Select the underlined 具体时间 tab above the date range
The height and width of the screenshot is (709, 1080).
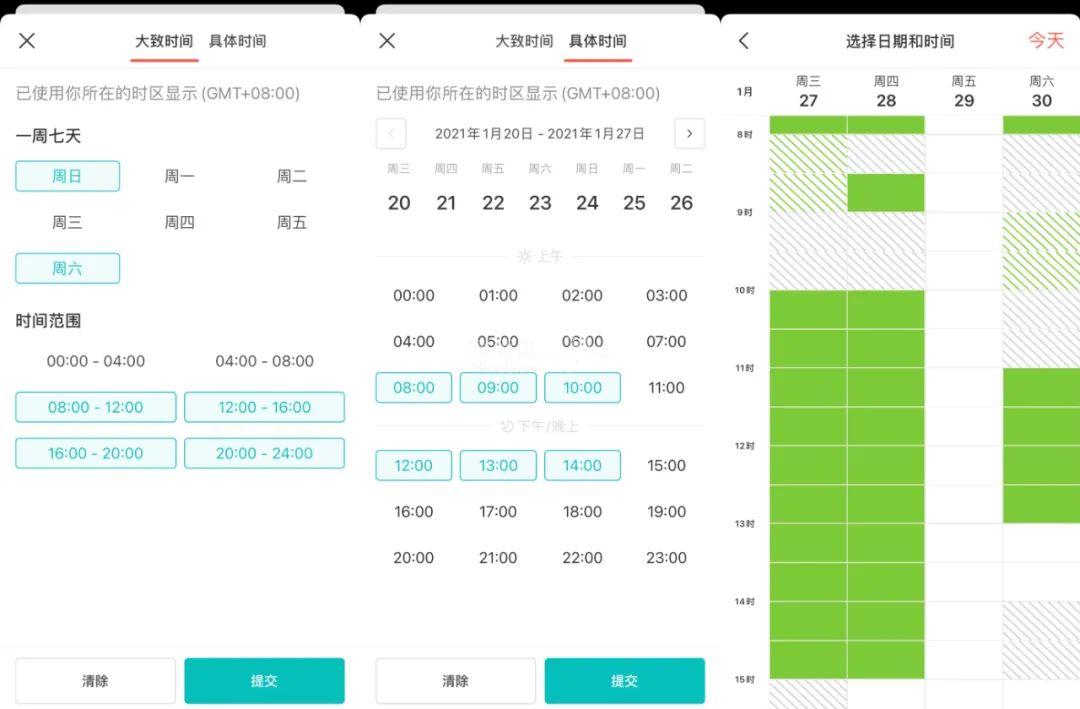coord(598,41)
